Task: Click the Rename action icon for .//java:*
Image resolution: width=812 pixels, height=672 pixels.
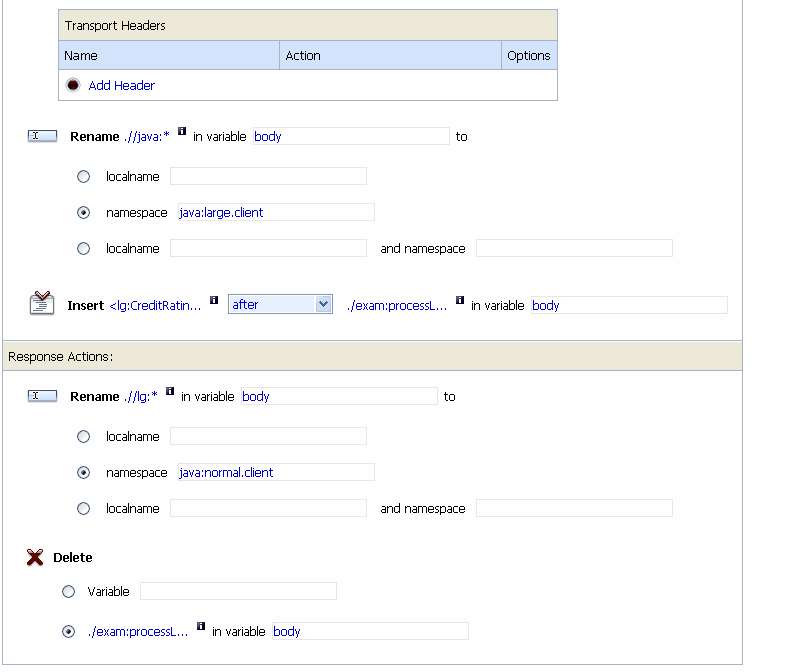Action: (x=42, y=136)
